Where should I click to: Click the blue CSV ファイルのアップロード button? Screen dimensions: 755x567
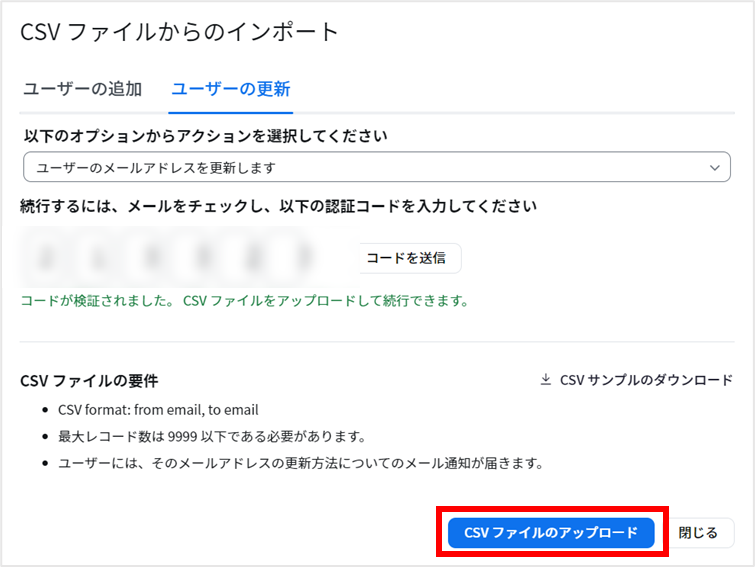[x=551, y=532]
